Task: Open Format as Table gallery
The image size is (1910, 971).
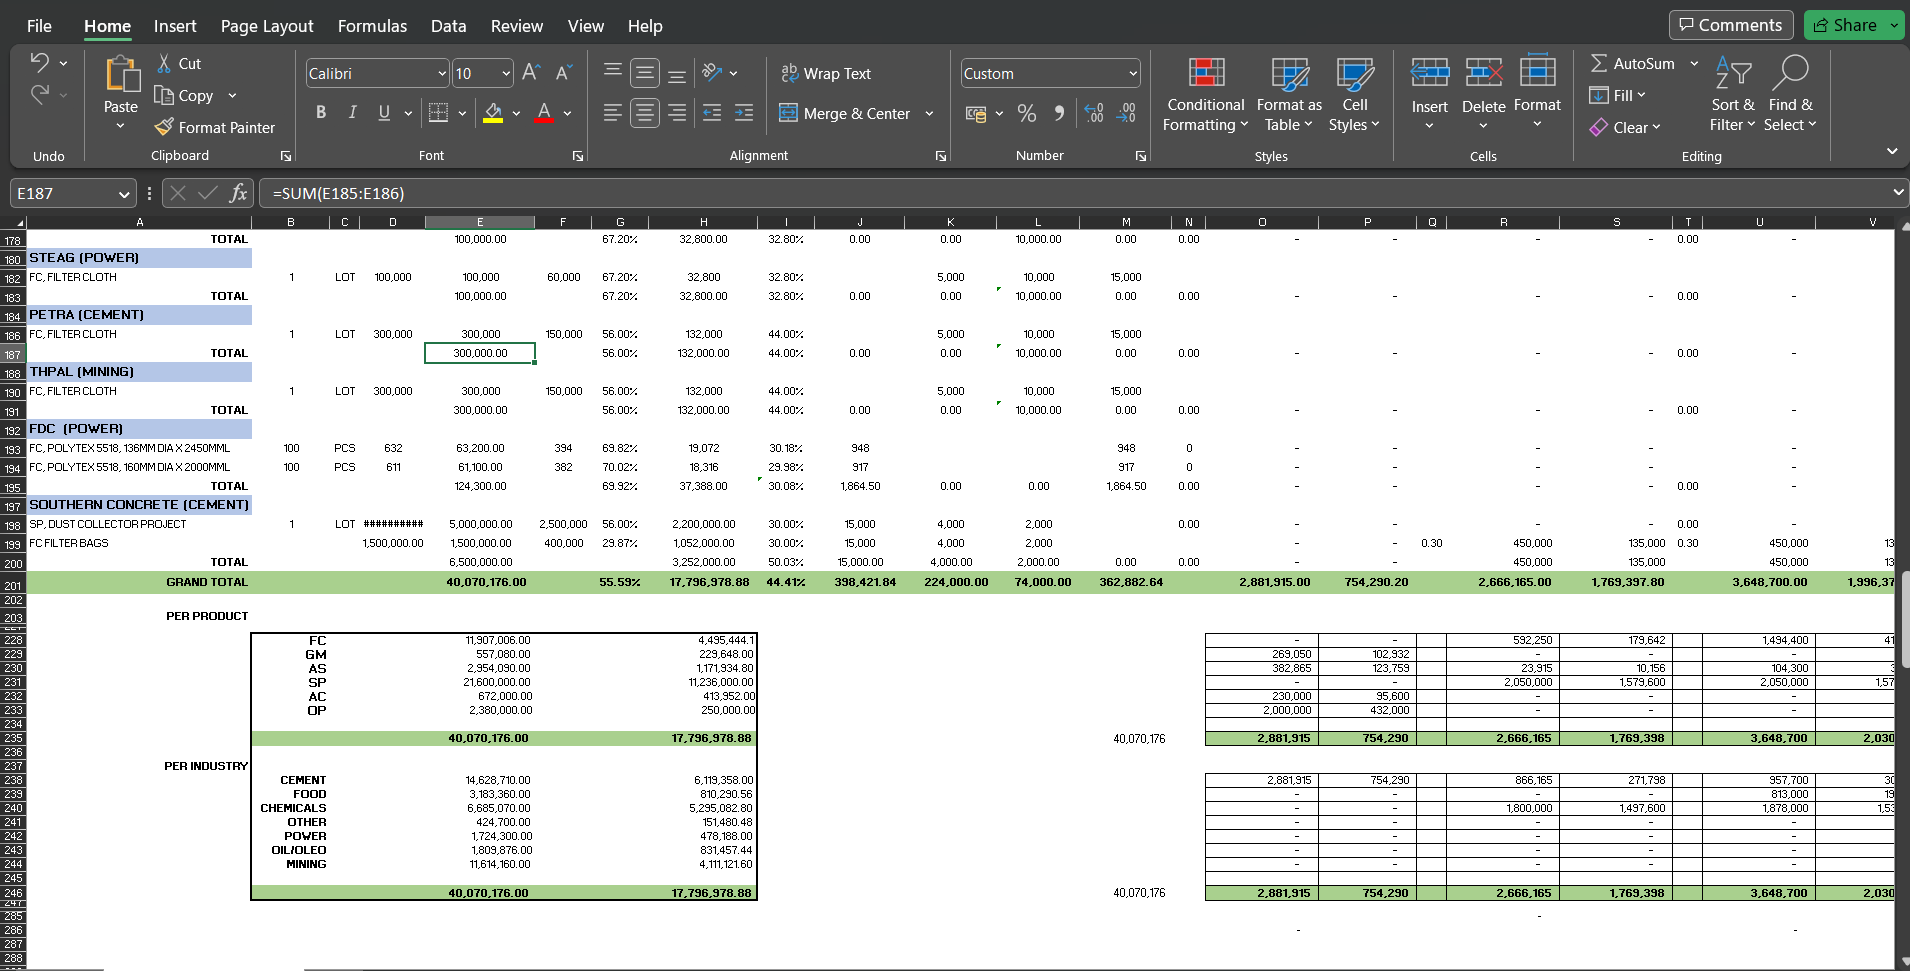Action: click(x=1289, y=95)
